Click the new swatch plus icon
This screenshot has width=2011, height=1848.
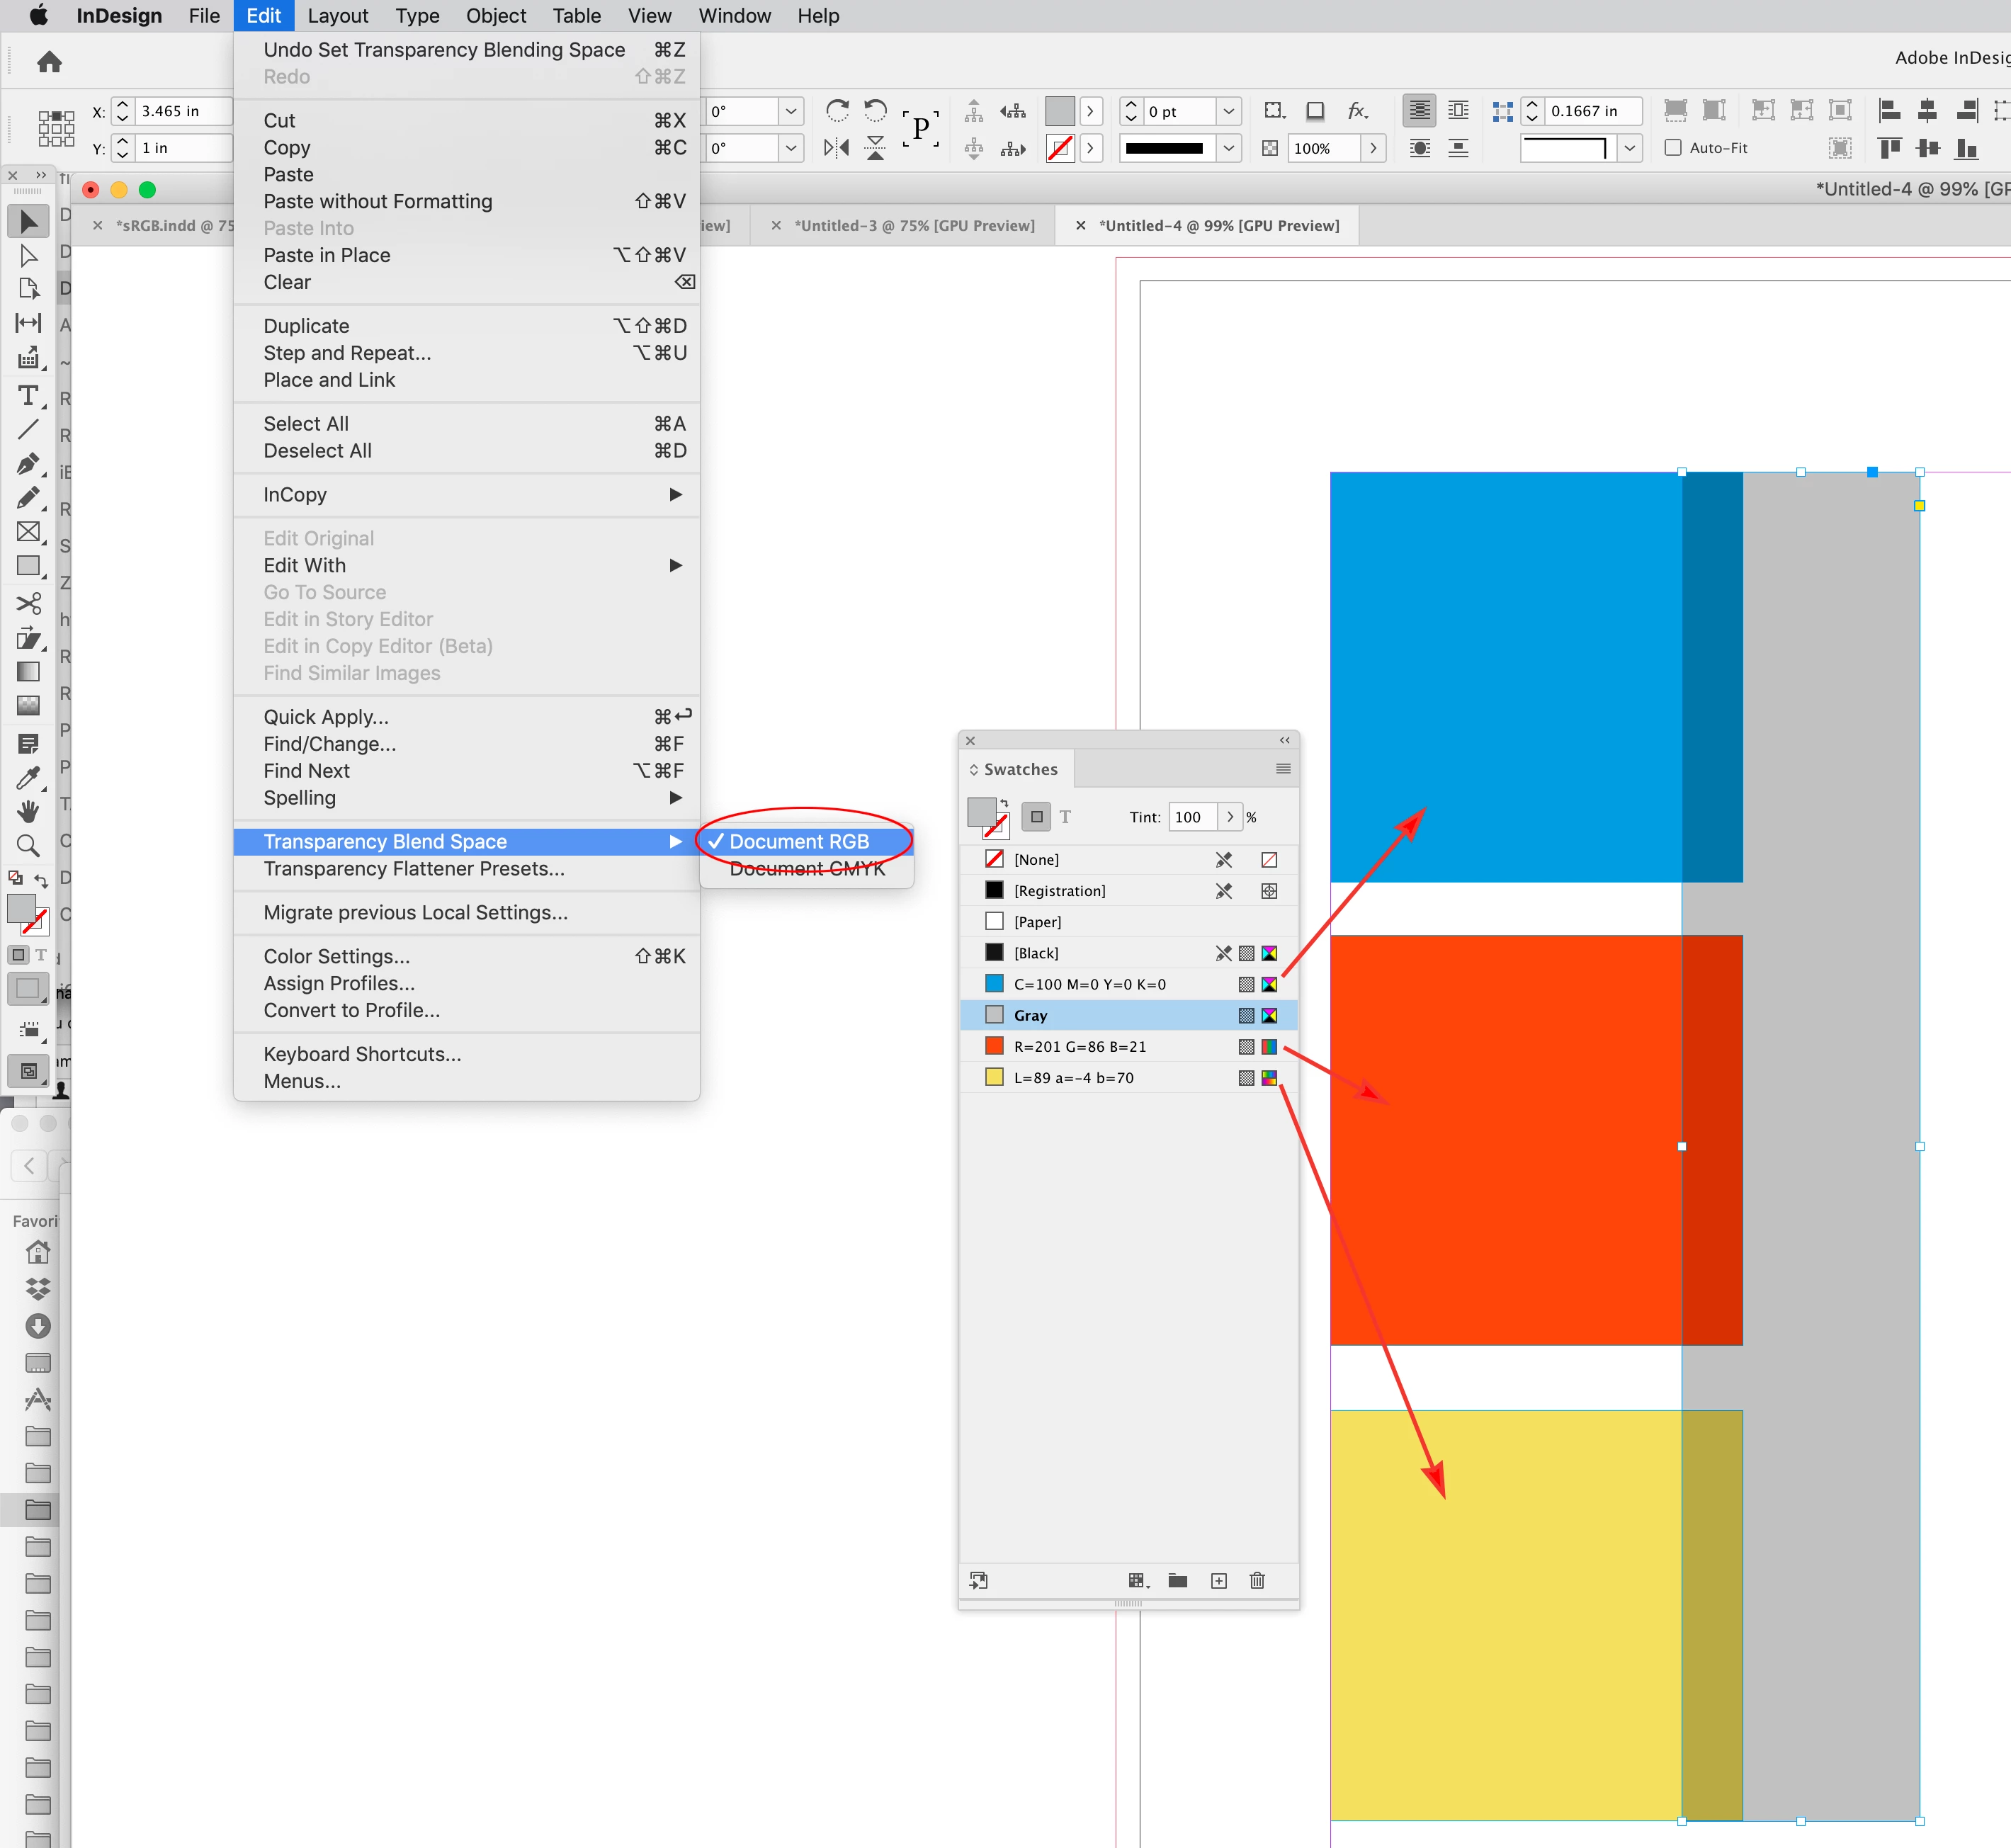coord(1218,1580)
